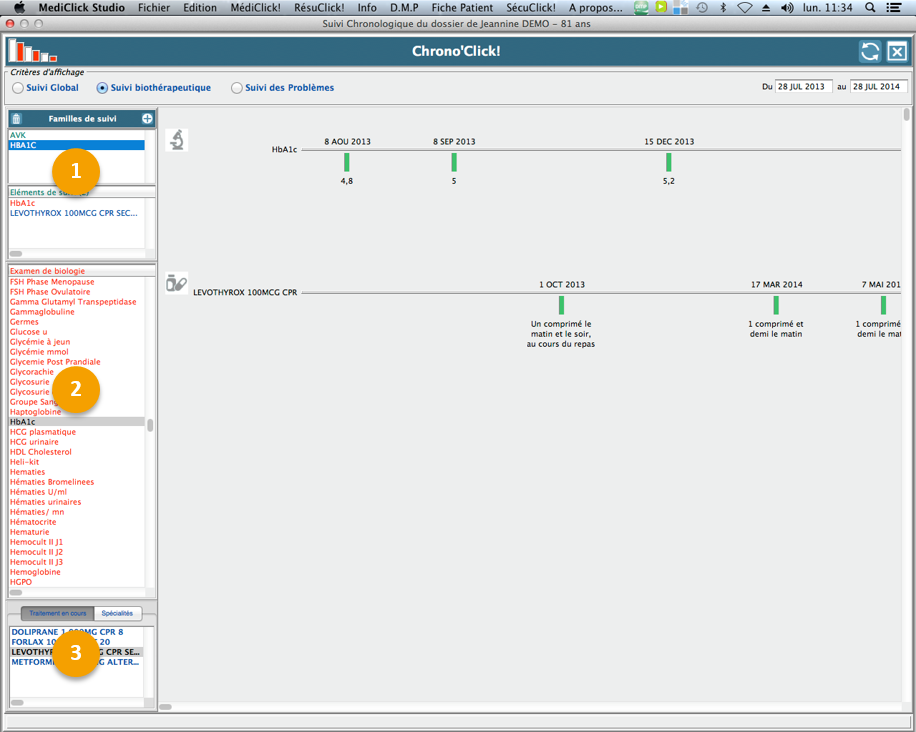916x732 pixels.
Task: Add a new family with the plus icon
Action: (147, 119)
